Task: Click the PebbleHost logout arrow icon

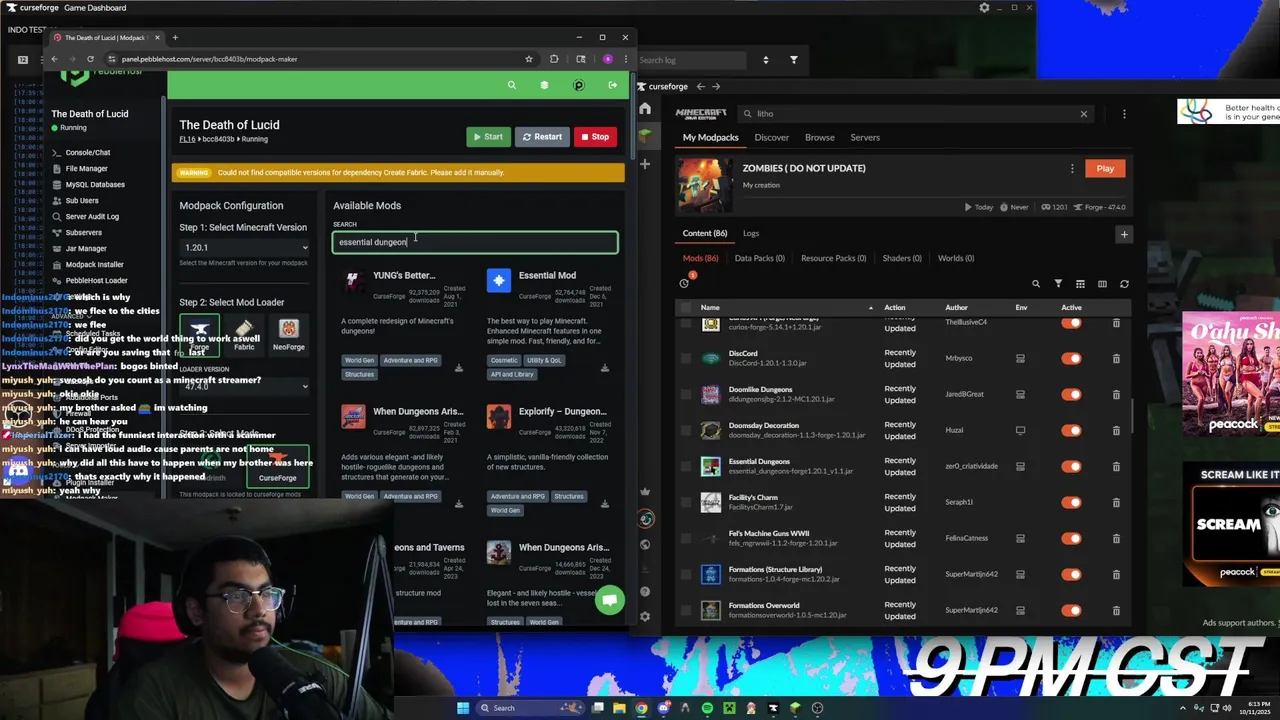Action: [x=612, y=86]
